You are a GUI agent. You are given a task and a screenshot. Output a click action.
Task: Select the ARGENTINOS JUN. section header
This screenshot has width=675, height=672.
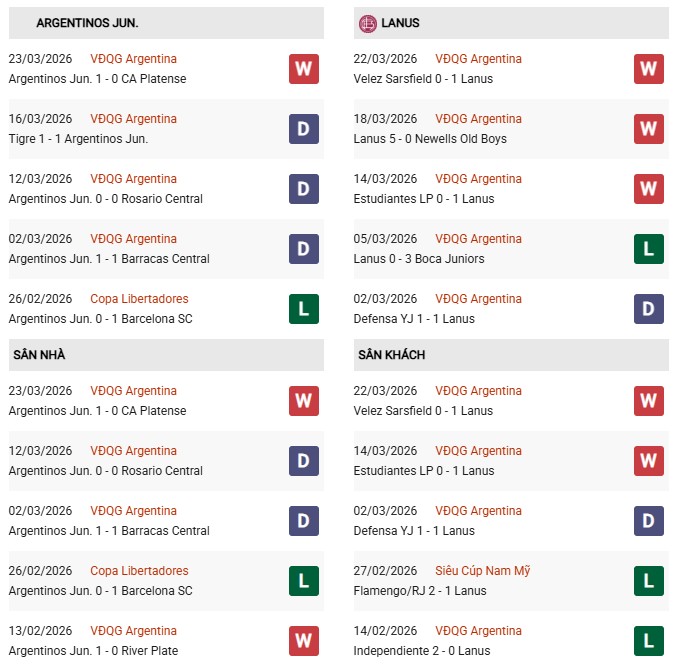coord(87,23)
